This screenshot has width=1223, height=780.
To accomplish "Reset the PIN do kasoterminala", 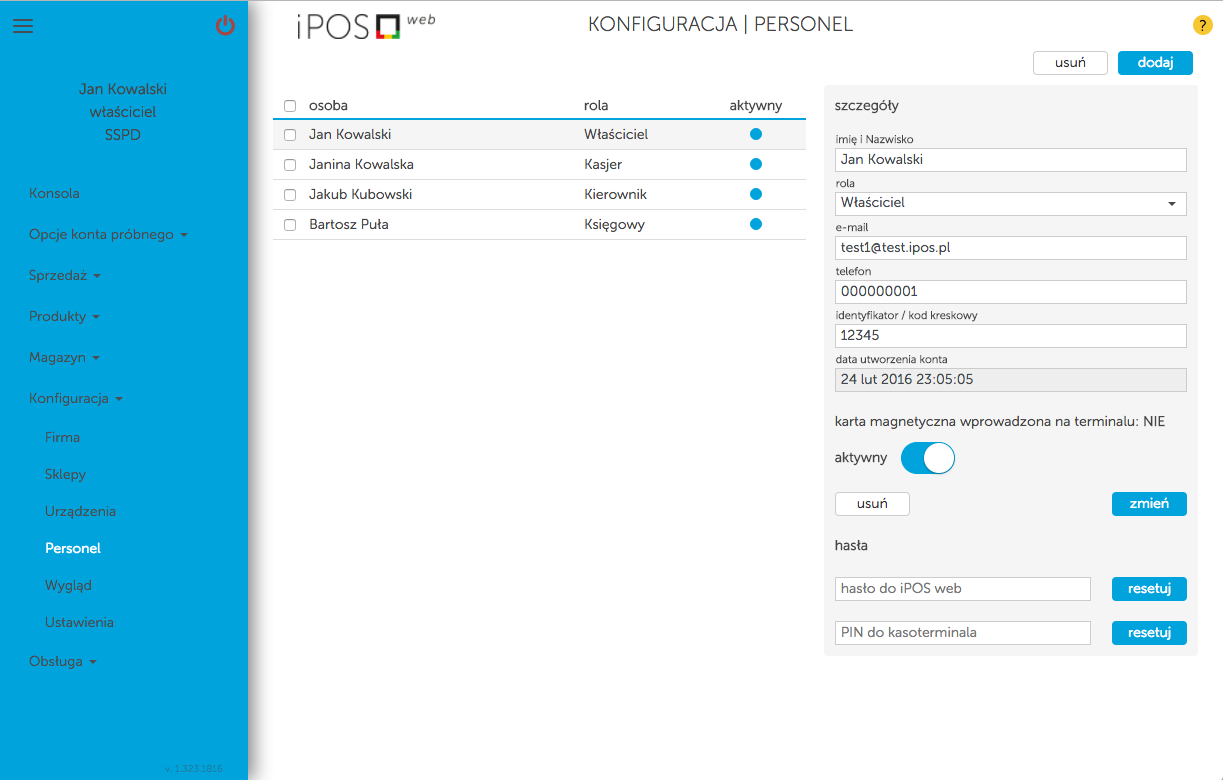I will [1149, 632].
